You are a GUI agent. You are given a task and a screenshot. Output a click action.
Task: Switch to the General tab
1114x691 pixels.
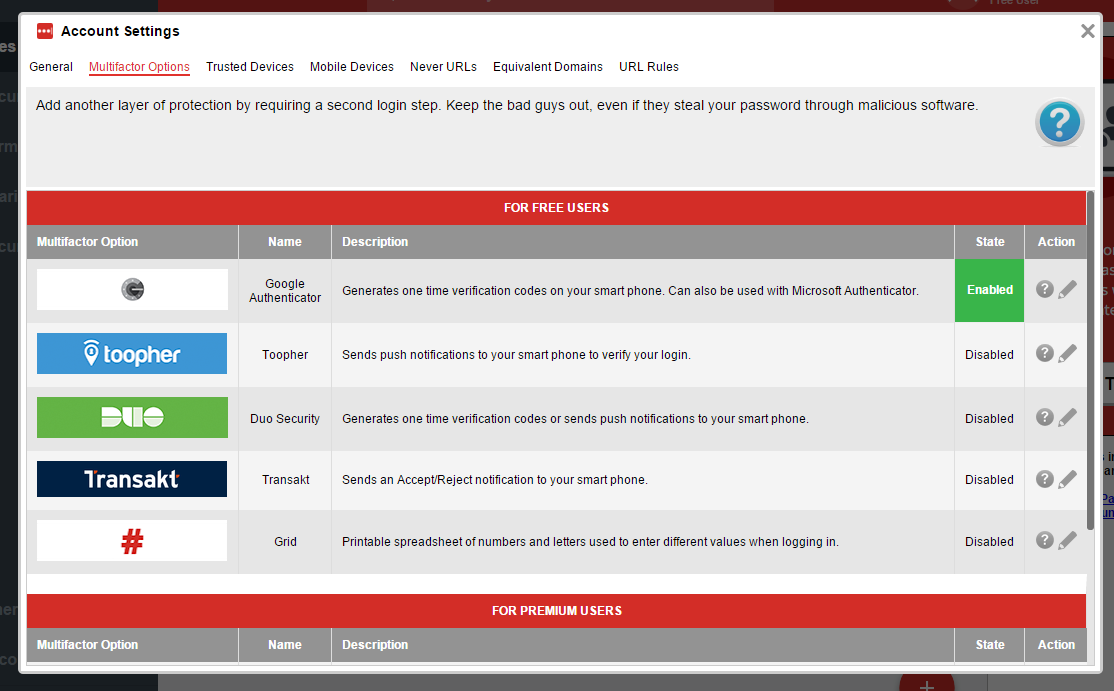(50, 67)
